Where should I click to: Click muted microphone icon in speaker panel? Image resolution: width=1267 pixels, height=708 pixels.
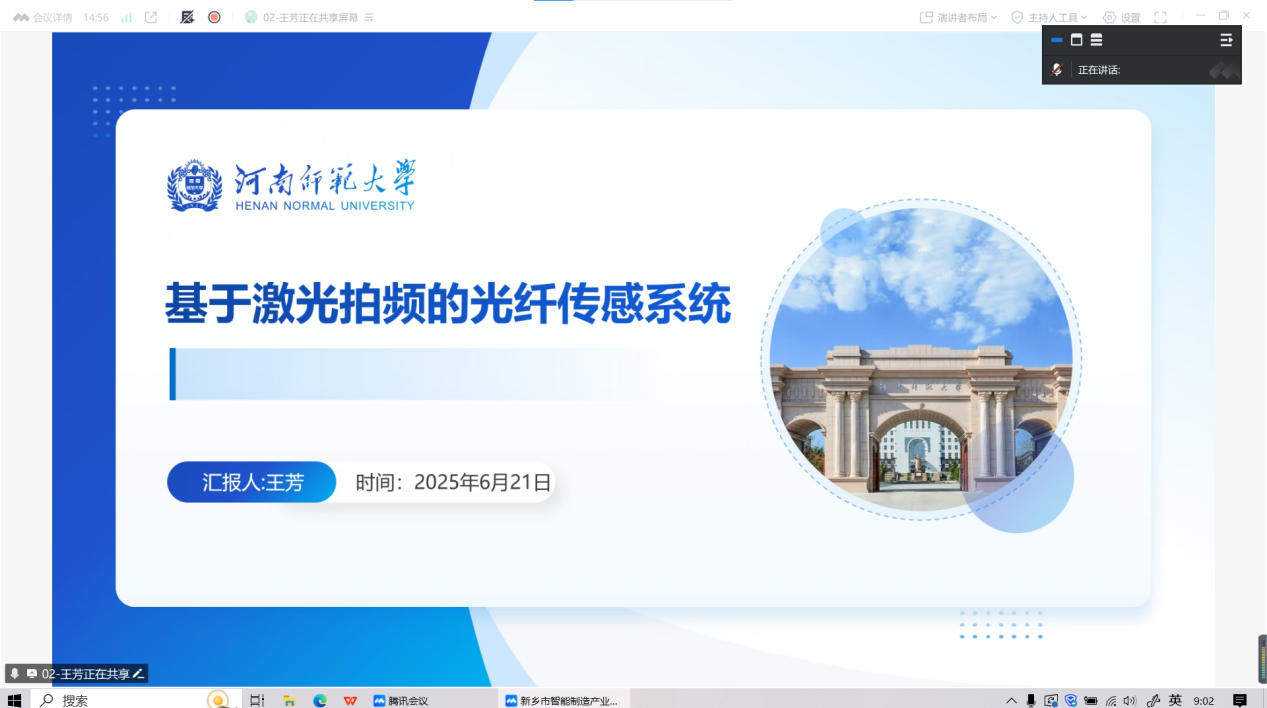pos(1057,70)
